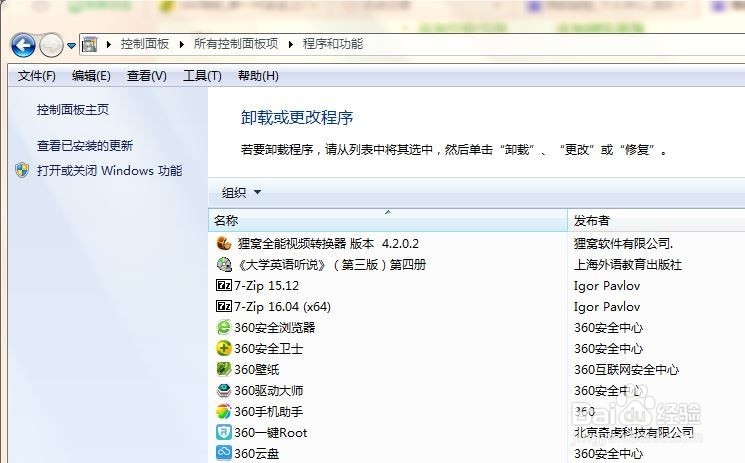The height and width of the screenshot is (463, 745).
Task: Open 打开或关闭 Windows 功能 link
Action: click(110, 171)
